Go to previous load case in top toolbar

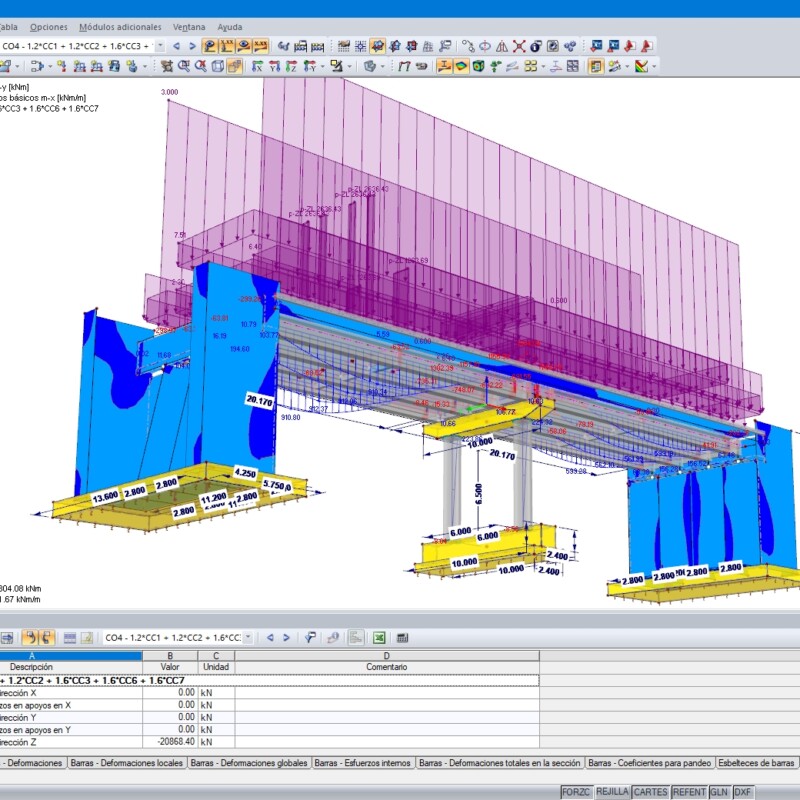[177, 46]
